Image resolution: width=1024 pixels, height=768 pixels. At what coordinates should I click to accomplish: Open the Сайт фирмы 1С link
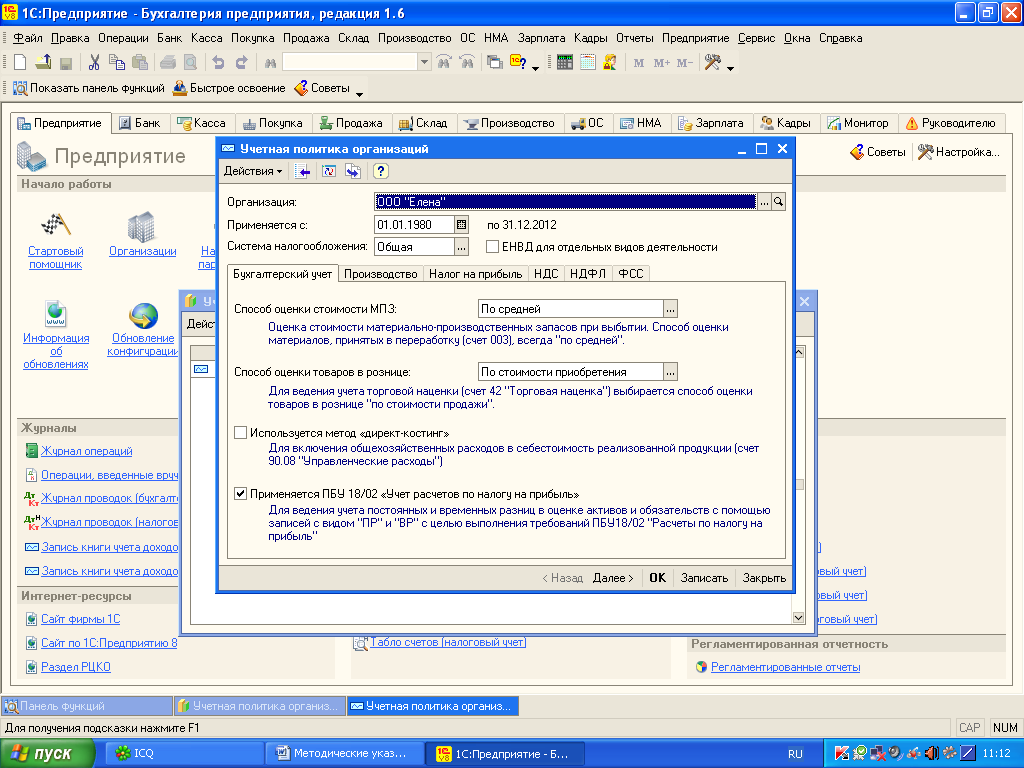click(80, 619)
